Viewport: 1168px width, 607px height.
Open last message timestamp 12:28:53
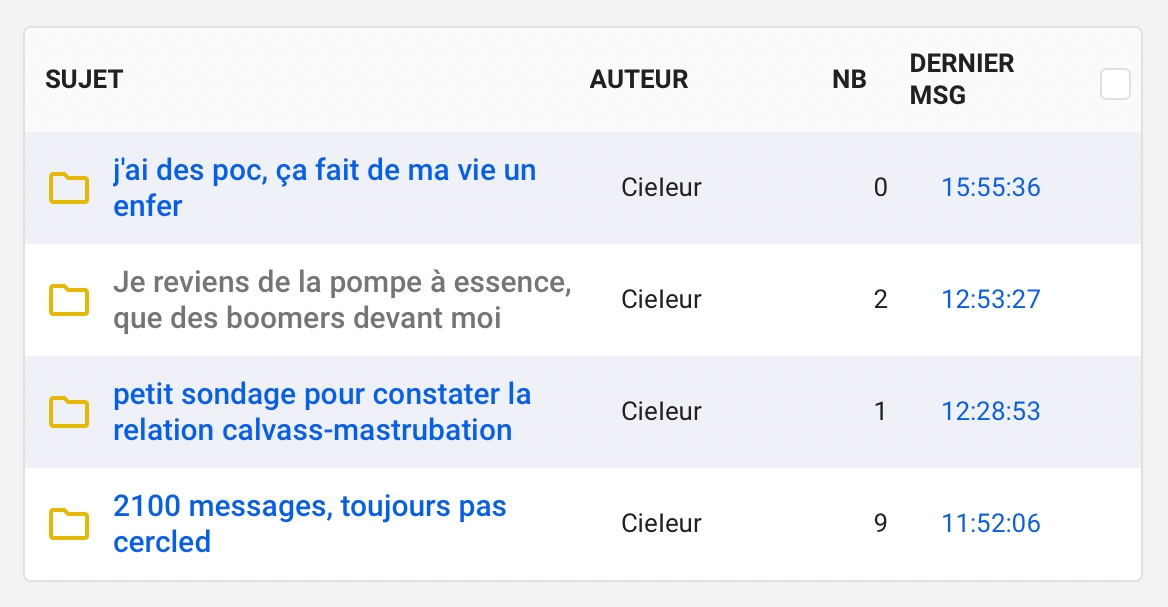(990, 411)
